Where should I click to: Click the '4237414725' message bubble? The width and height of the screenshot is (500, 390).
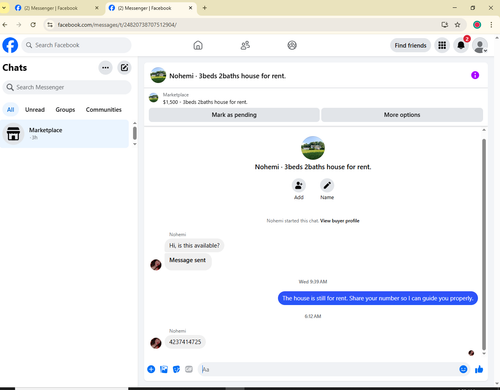pyautogui.click(x=185, y=342)
